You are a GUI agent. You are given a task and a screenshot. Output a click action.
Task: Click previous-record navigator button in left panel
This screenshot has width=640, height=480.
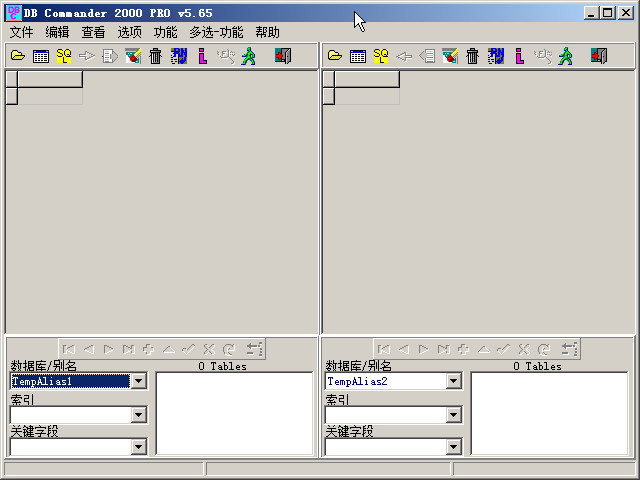[89, 349]
